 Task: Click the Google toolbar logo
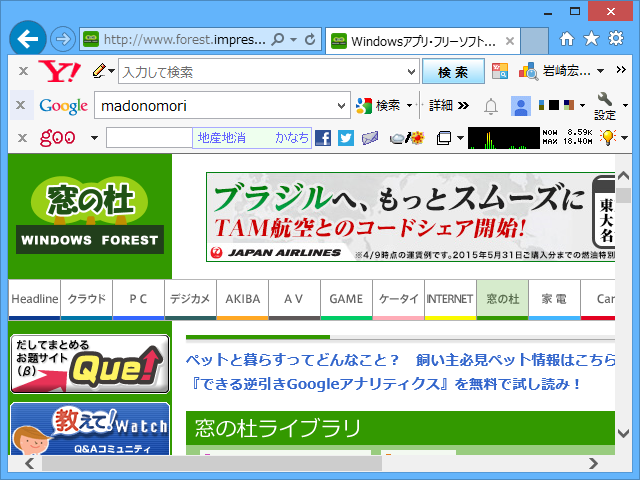(x=63, y=106)
